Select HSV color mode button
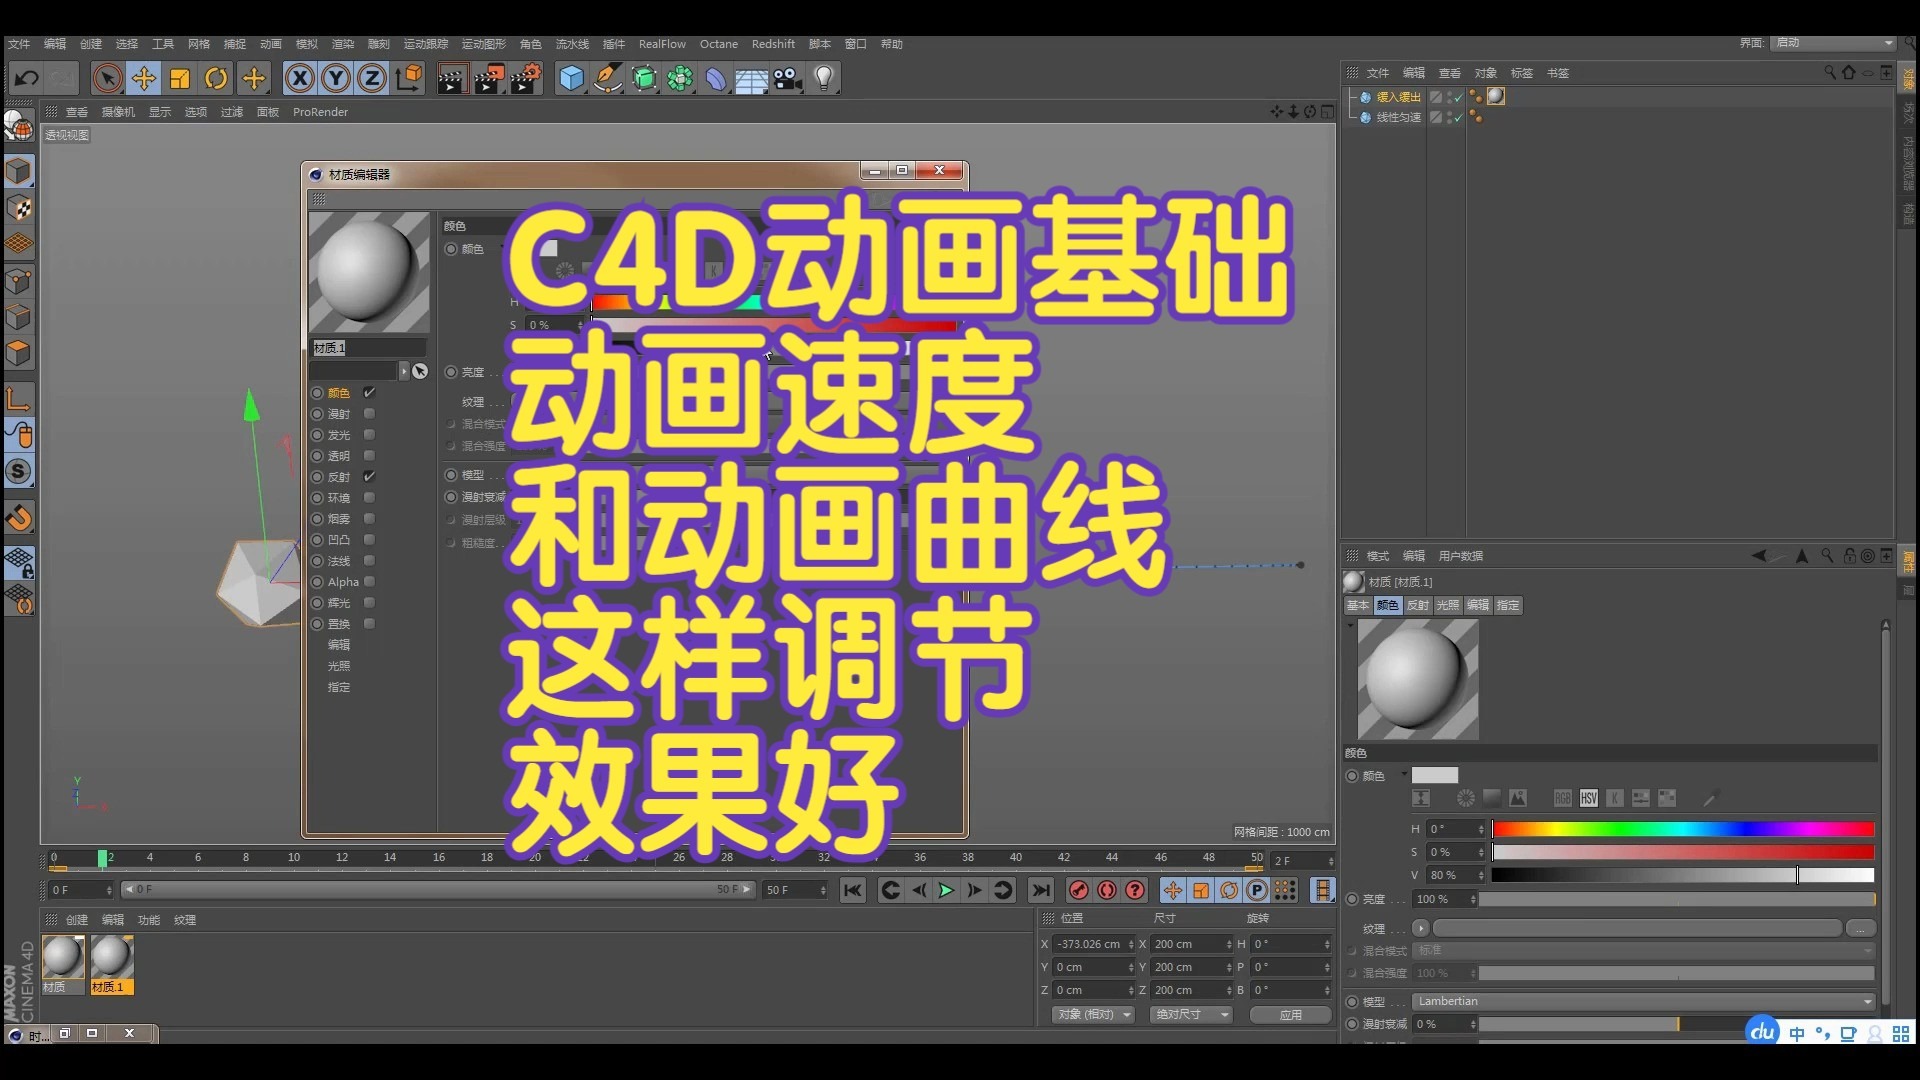 pos(1589,798)
